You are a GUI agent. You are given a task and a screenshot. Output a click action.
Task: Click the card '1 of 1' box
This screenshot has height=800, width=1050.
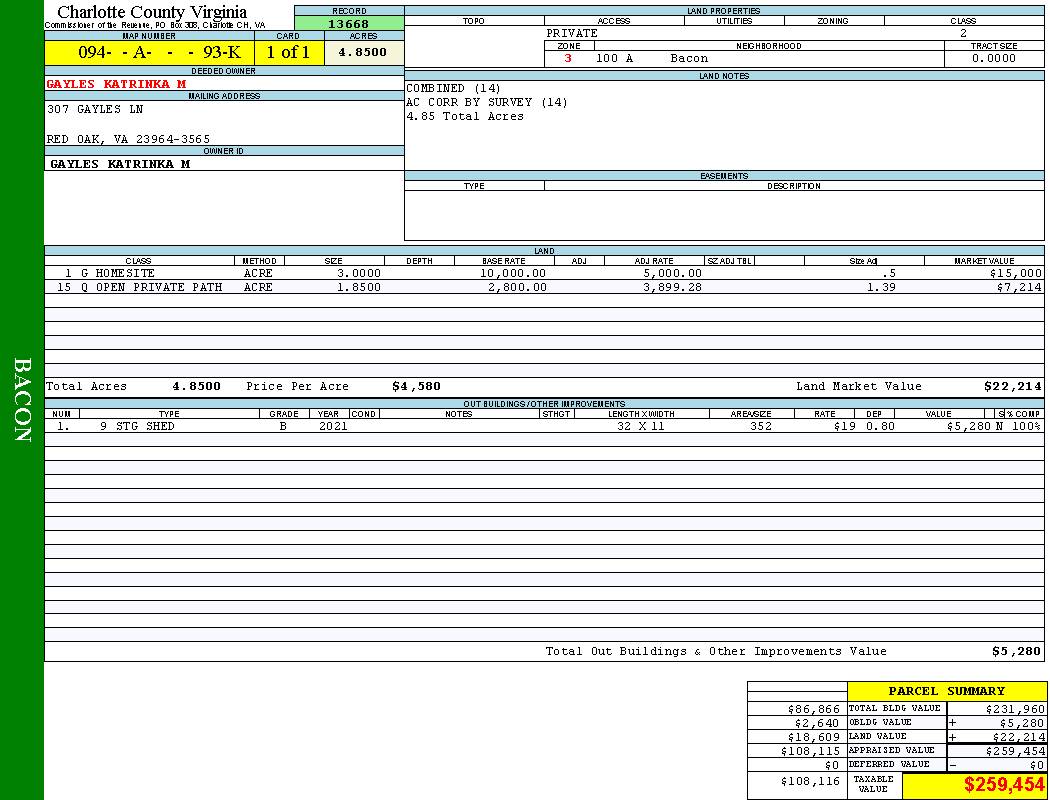(x=288, y=53)
